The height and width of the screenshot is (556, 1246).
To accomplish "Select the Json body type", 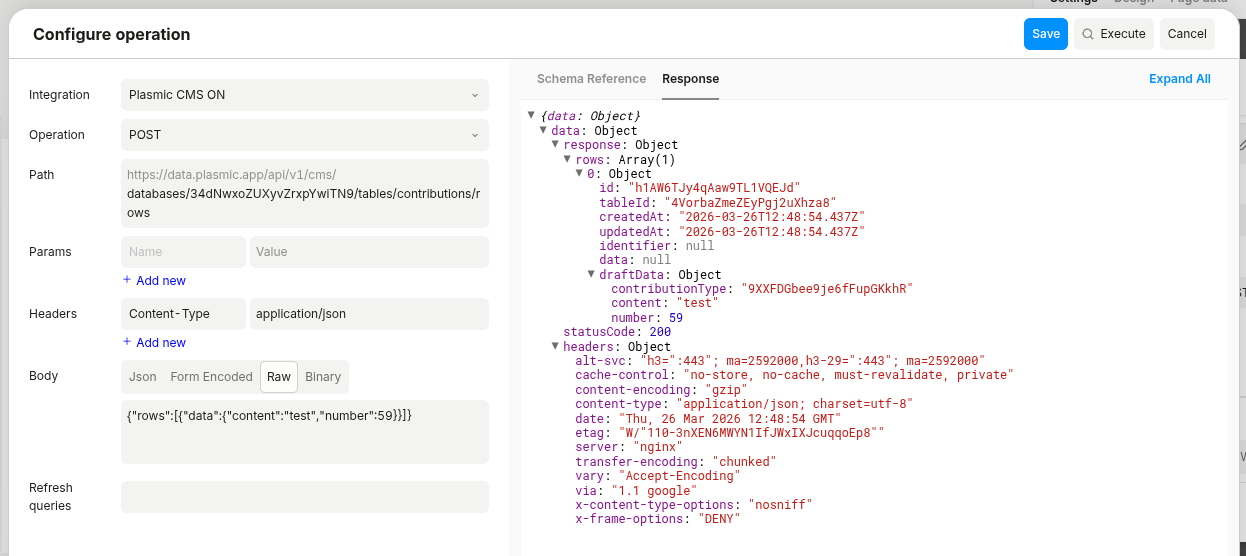I will point(142,377).
